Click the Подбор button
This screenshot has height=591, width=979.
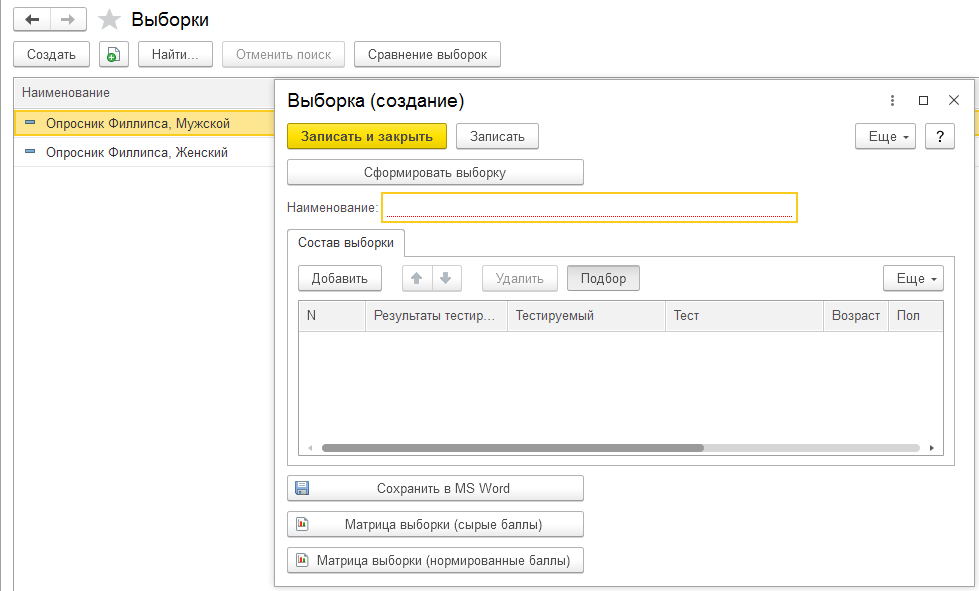(x=603, y=278)
